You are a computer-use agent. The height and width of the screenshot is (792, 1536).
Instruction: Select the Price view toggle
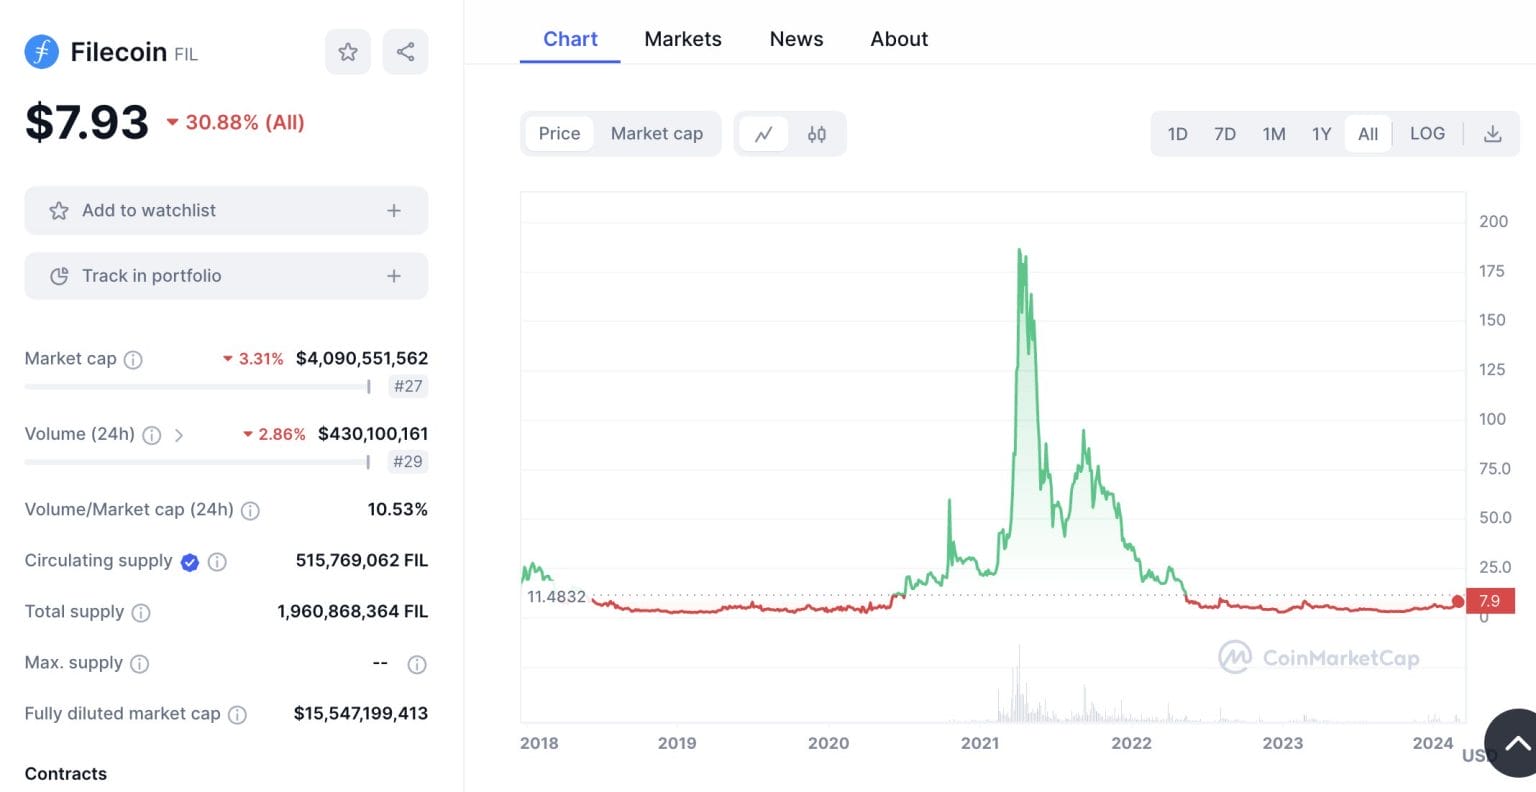[559, 133]
